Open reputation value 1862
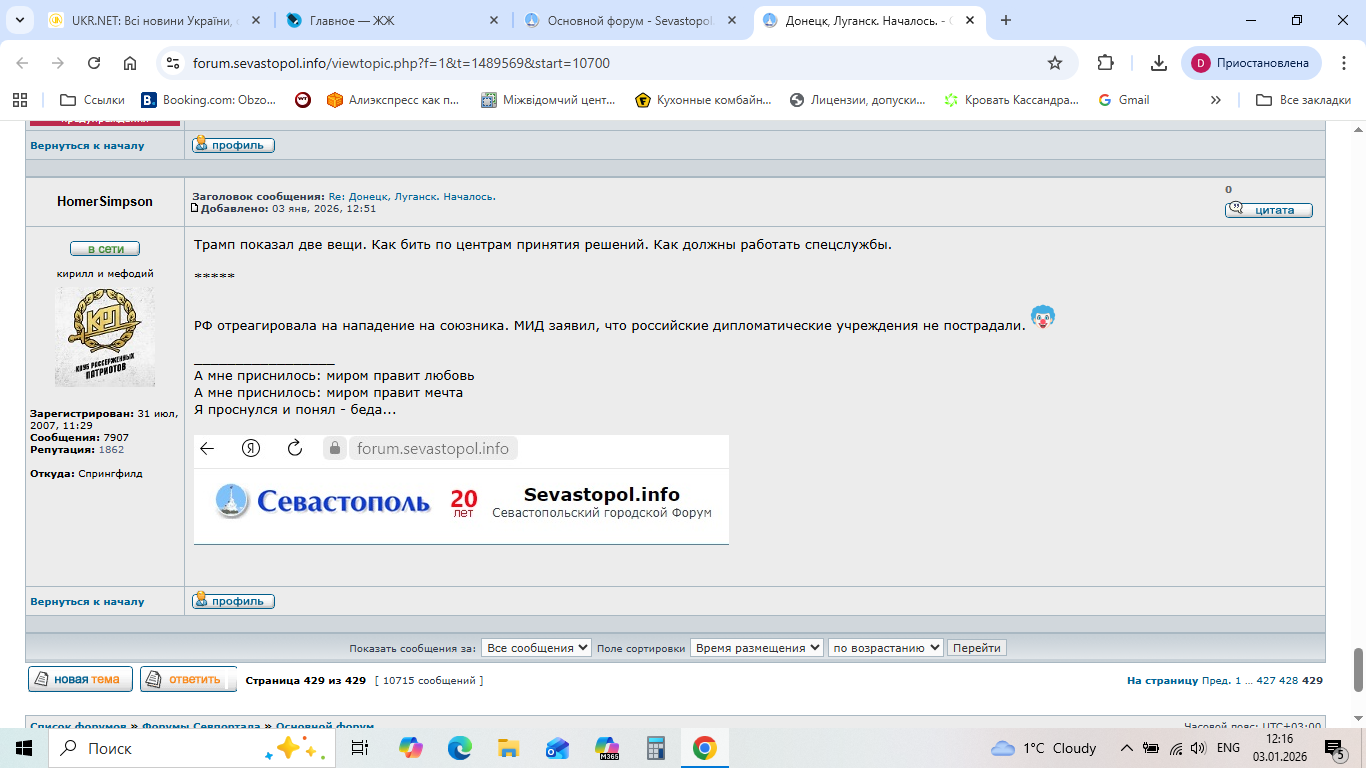 (x=111, y=449)
